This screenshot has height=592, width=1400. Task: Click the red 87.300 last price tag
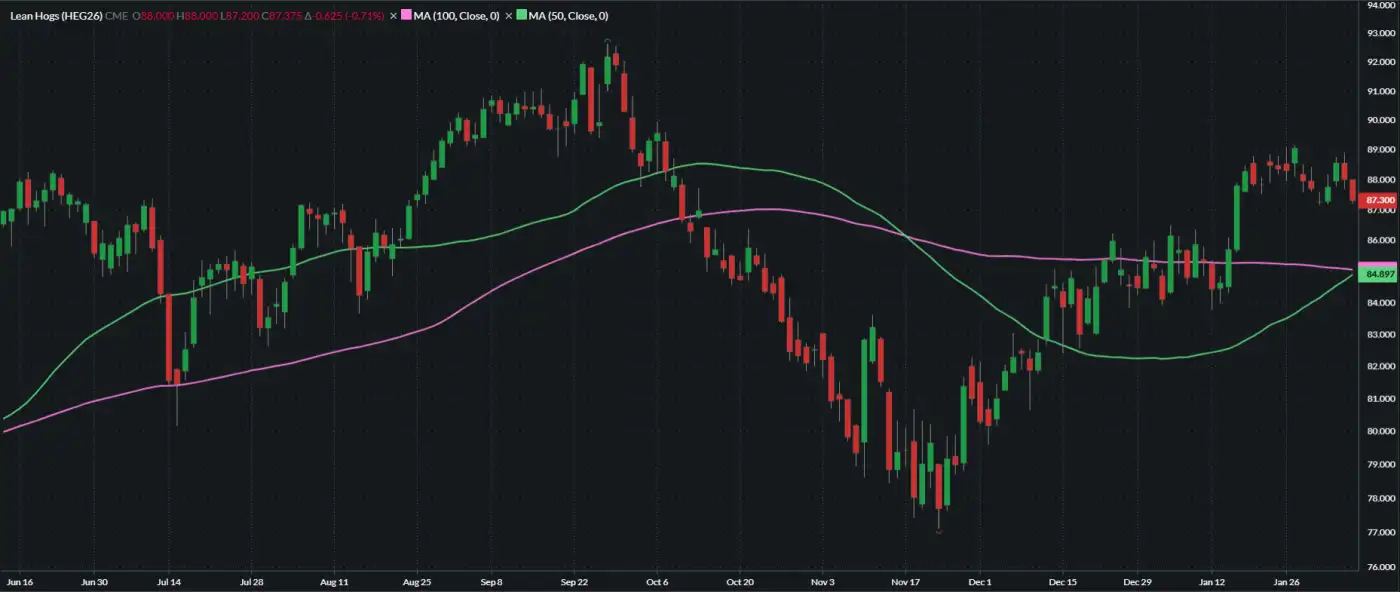[1379, 200]
